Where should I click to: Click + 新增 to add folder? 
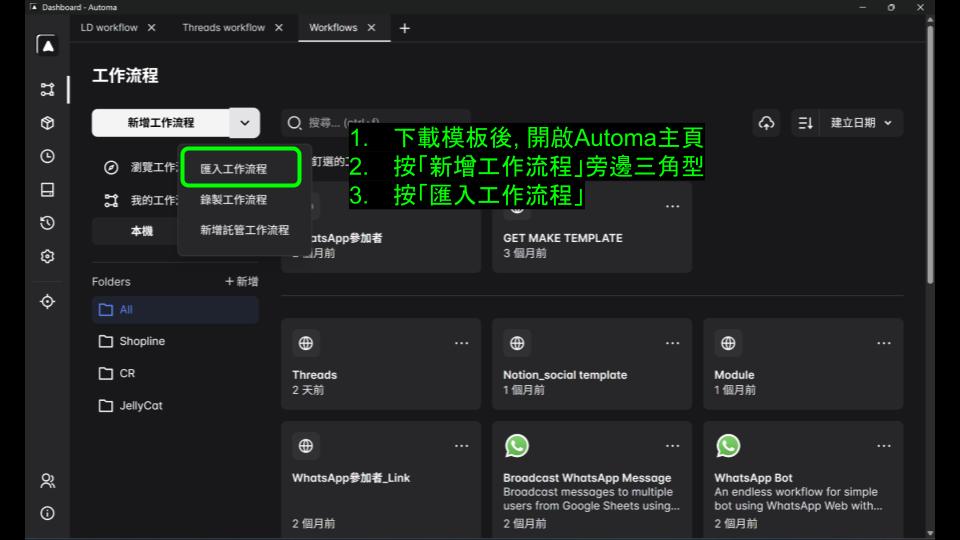pyautogui.click(x=241, y=282)
